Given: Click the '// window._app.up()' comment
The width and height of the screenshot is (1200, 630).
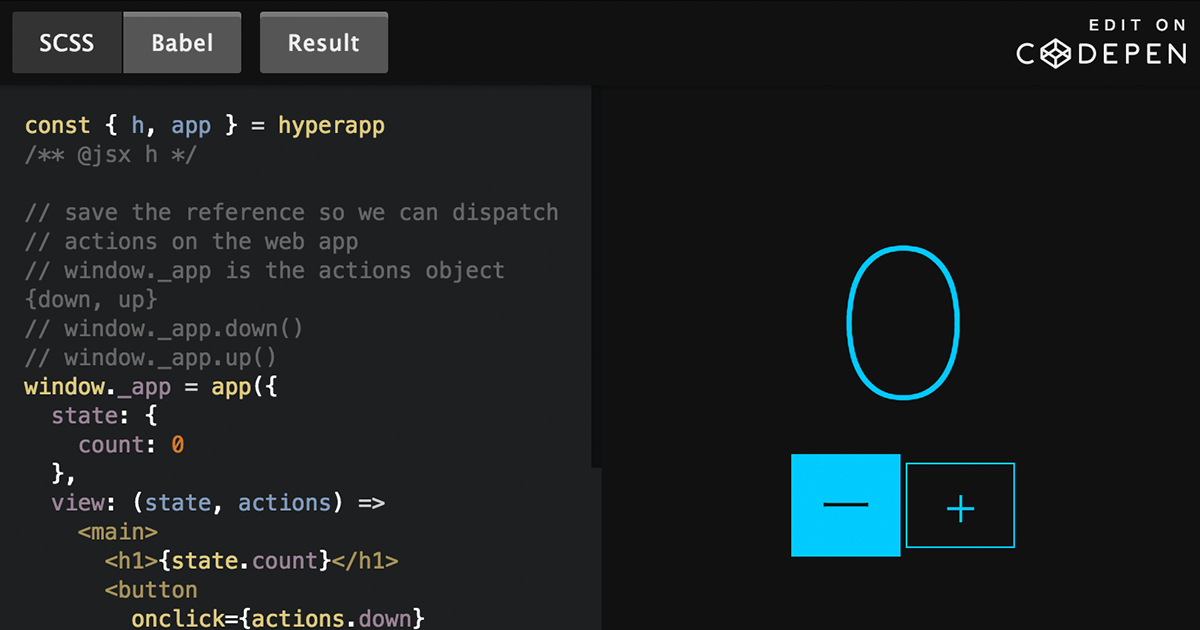Looking at the screenshot, I should pos(150,358).
